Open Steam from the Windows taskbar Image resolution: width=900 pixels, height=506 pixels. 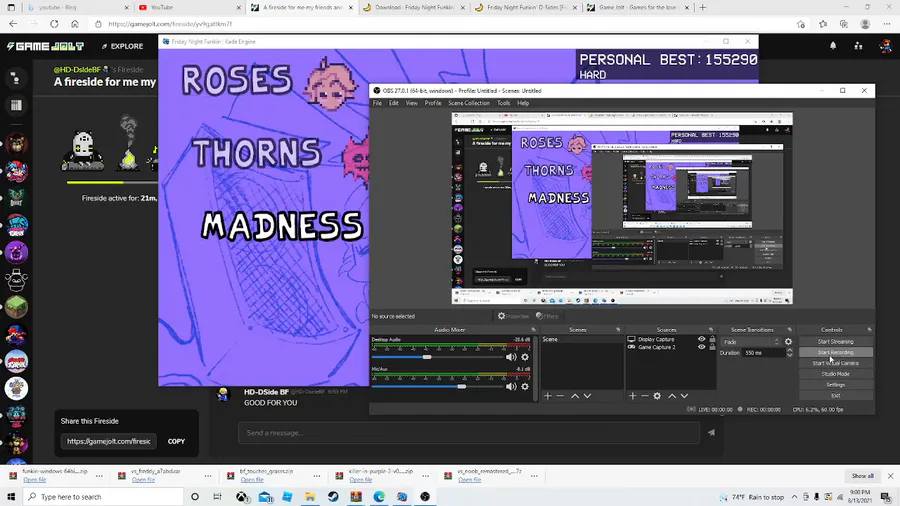(x=333, y=497)
